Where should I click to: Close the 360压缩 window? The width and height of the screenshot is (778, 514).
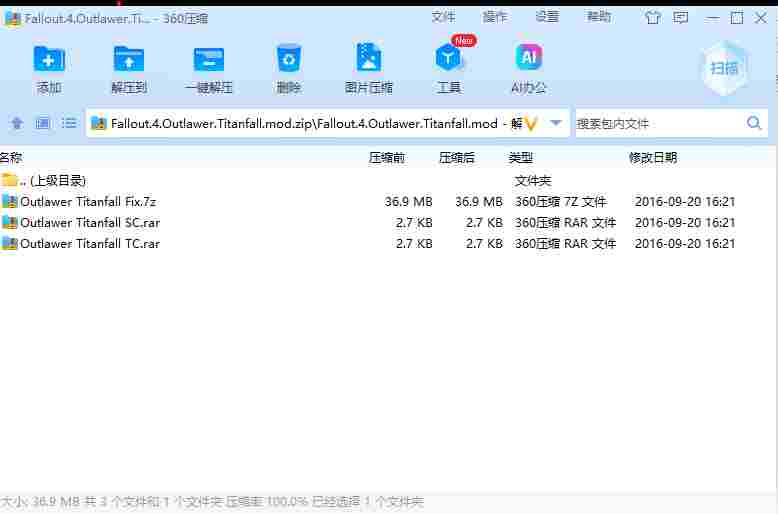[760, 18]
